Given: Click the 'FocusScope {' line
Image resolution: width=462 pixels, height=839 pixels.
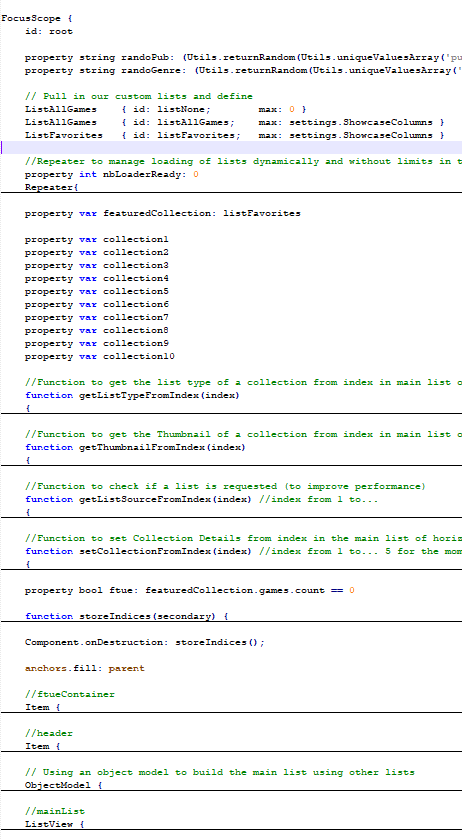Looking at the screenshot, I should coord(37,19).
